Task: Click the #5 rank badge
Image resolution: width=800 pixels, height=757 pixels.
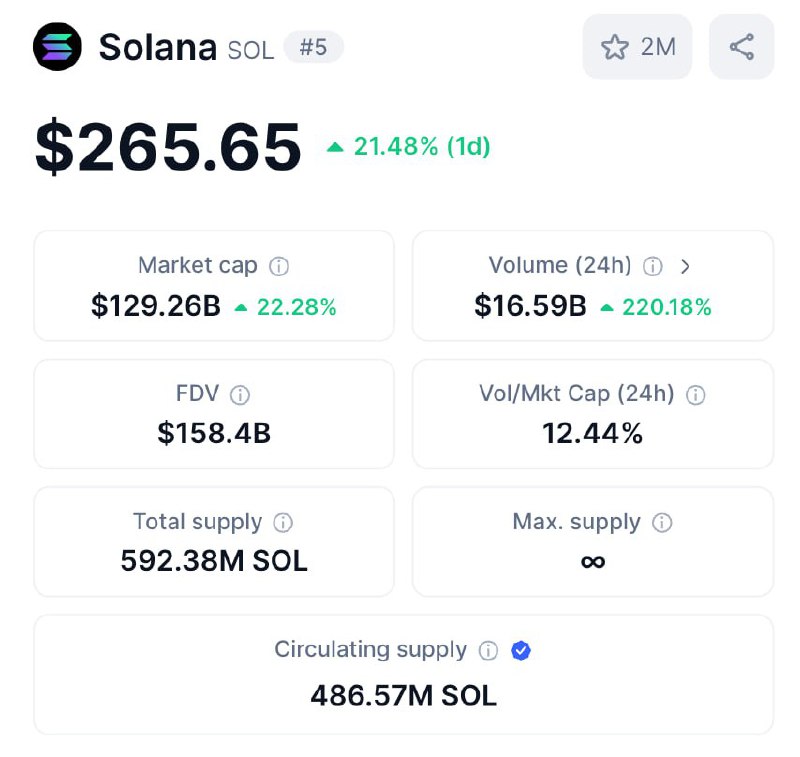Action: [313, 47]
